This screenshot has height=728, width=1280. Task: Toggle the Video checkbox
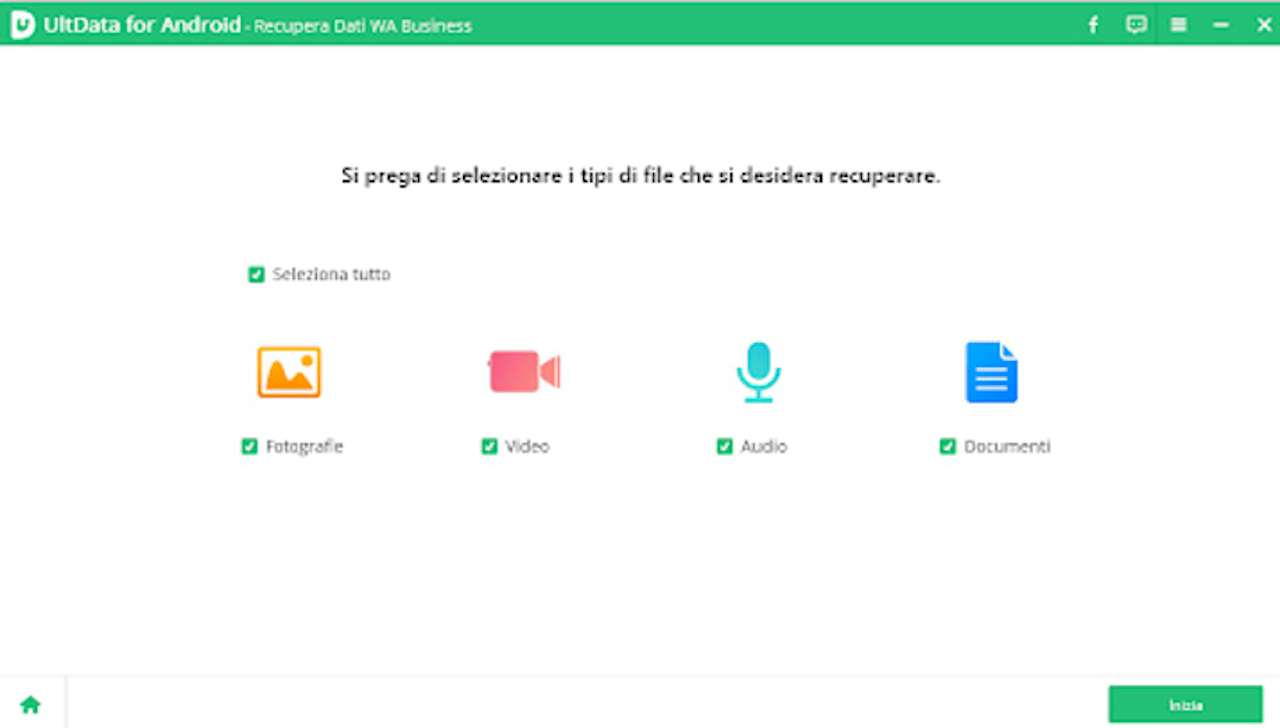(489, 447)
